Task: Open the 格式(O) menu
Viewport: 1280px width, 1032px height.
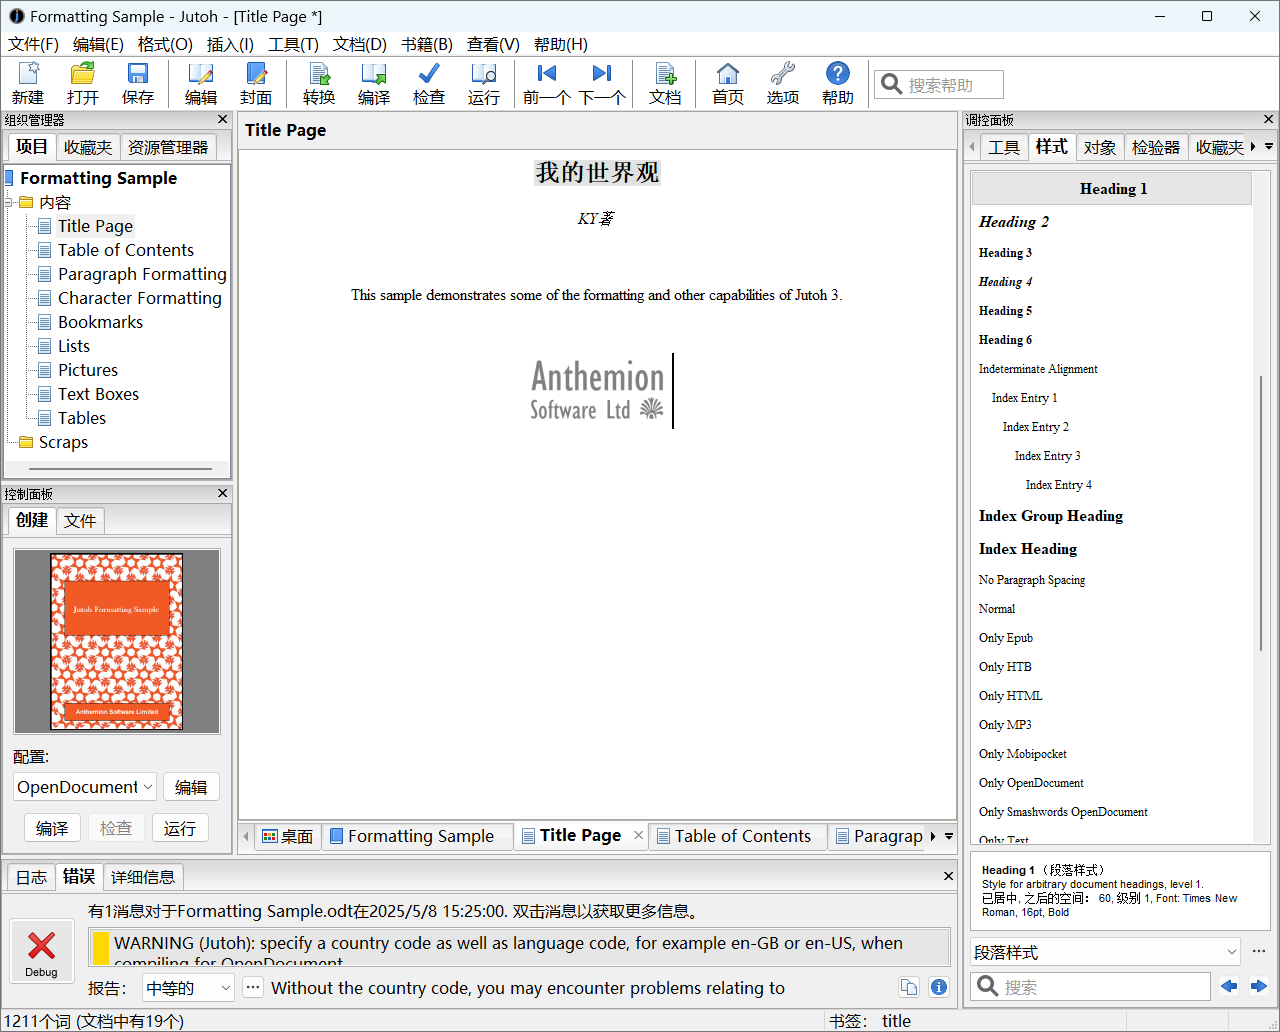Action: (165, 44)
